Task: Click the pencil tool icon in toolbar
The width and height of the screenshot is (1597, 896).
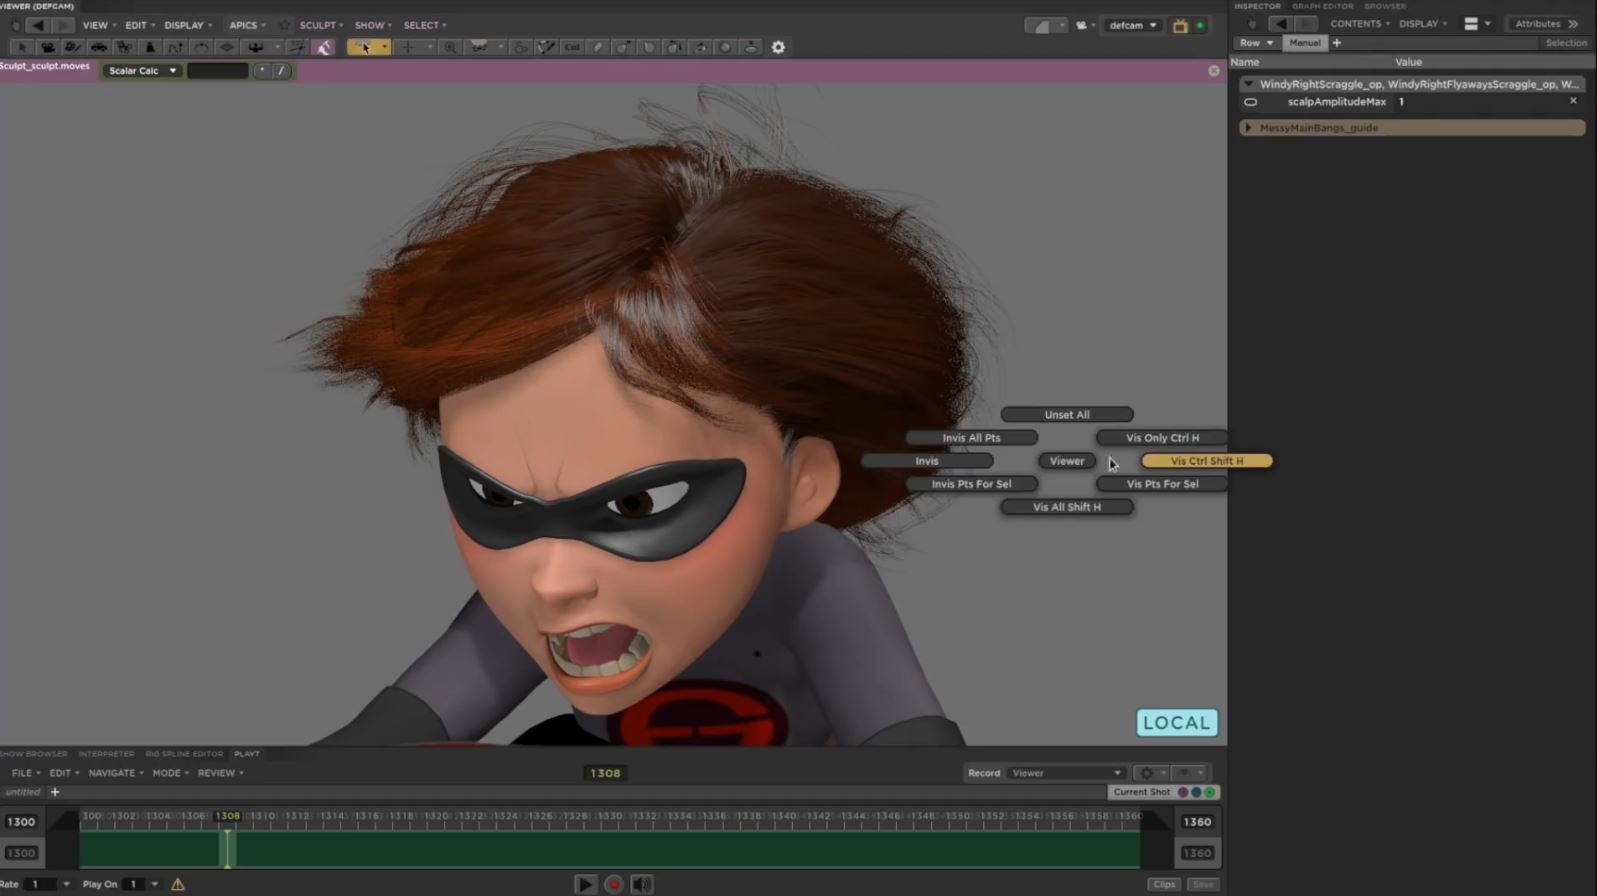Action: [598, 47]
